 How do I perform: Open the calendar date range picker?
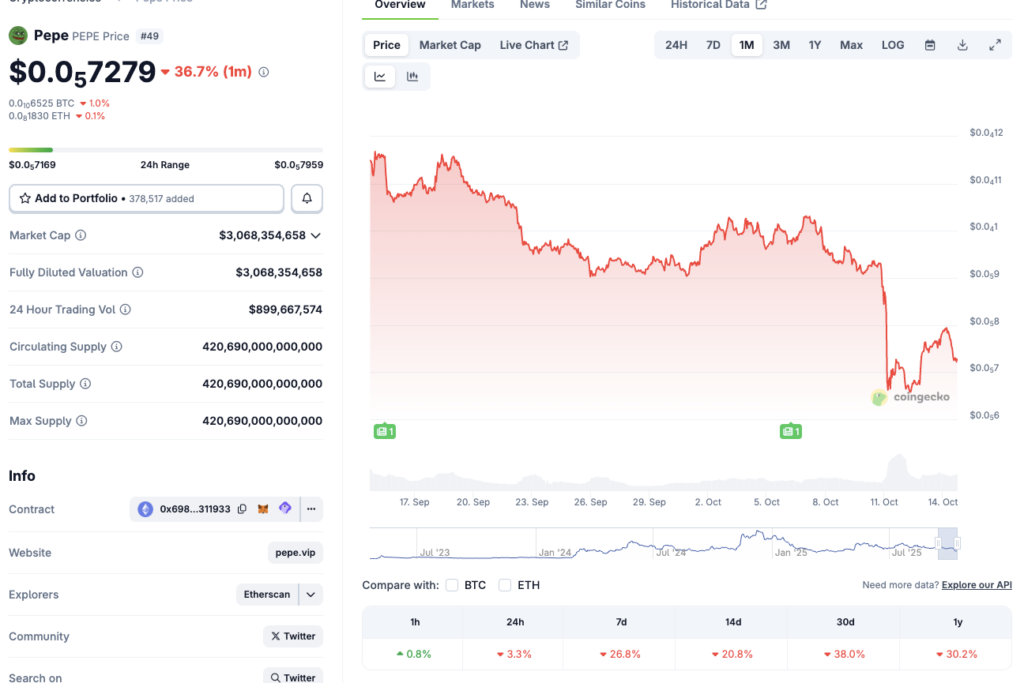(x=930, y=45)
